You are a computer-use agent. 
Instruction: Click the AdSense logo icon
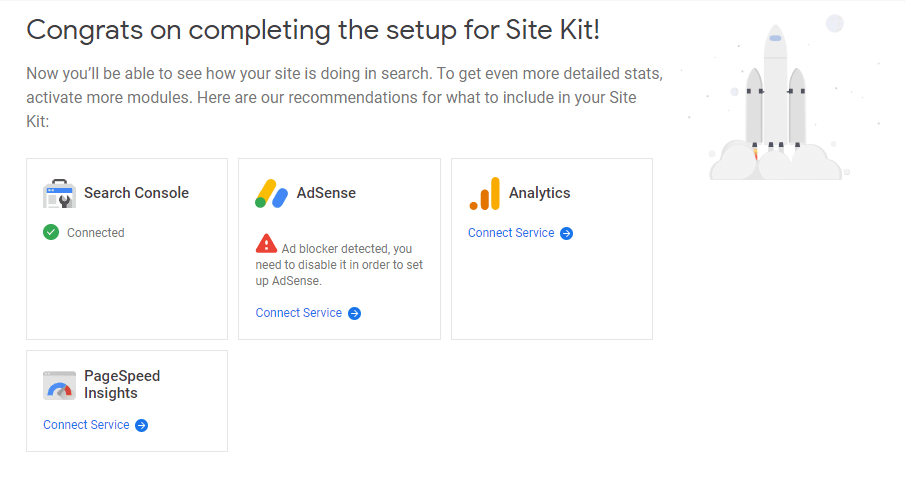[271, 193]
